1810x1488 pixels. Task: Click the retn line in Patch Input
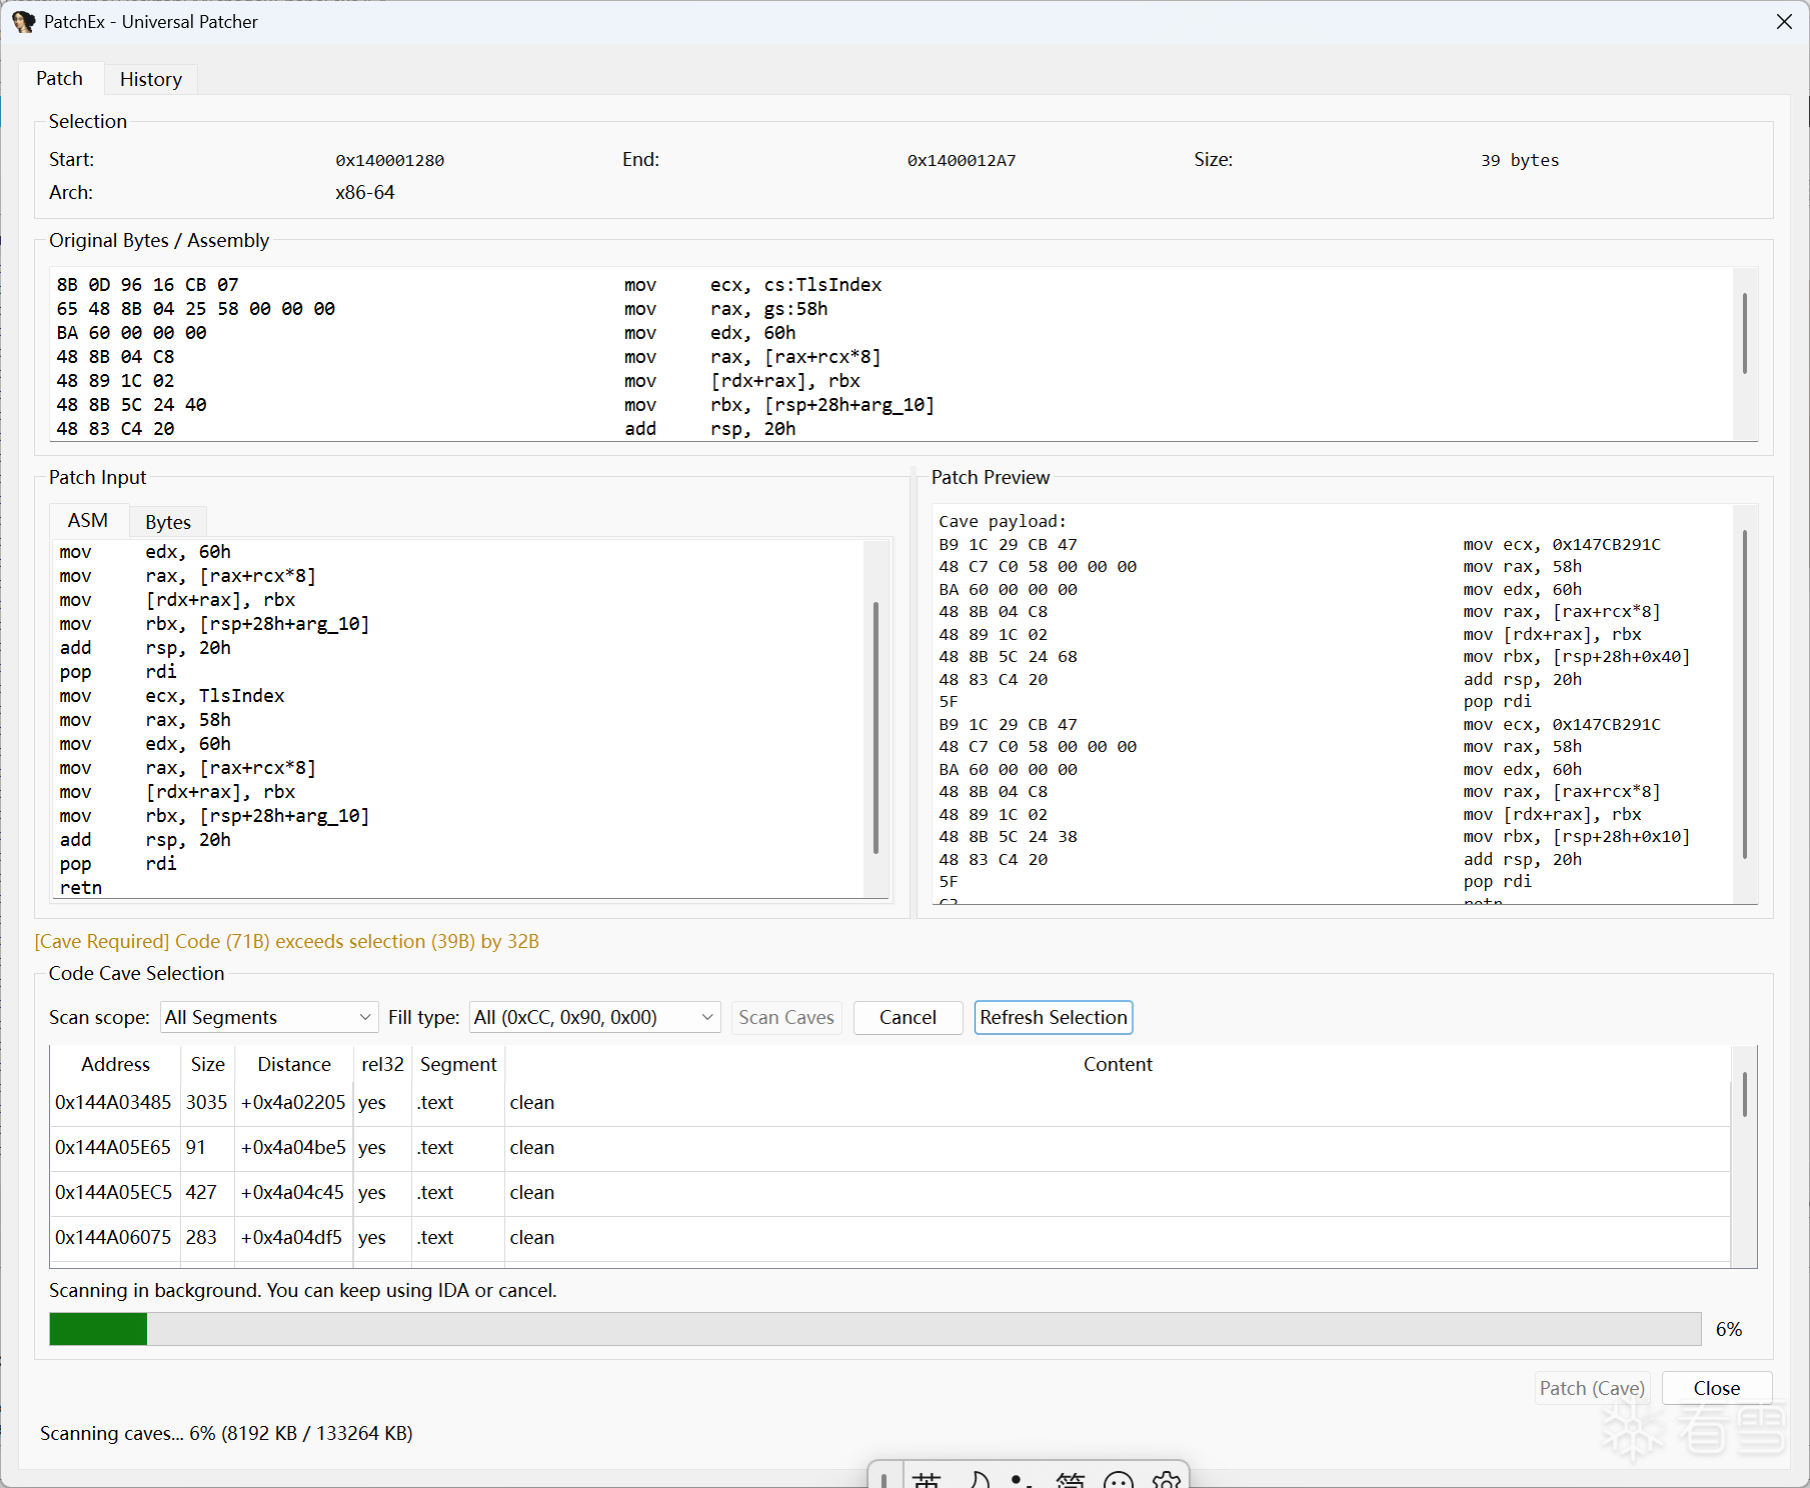click(81, 888)
